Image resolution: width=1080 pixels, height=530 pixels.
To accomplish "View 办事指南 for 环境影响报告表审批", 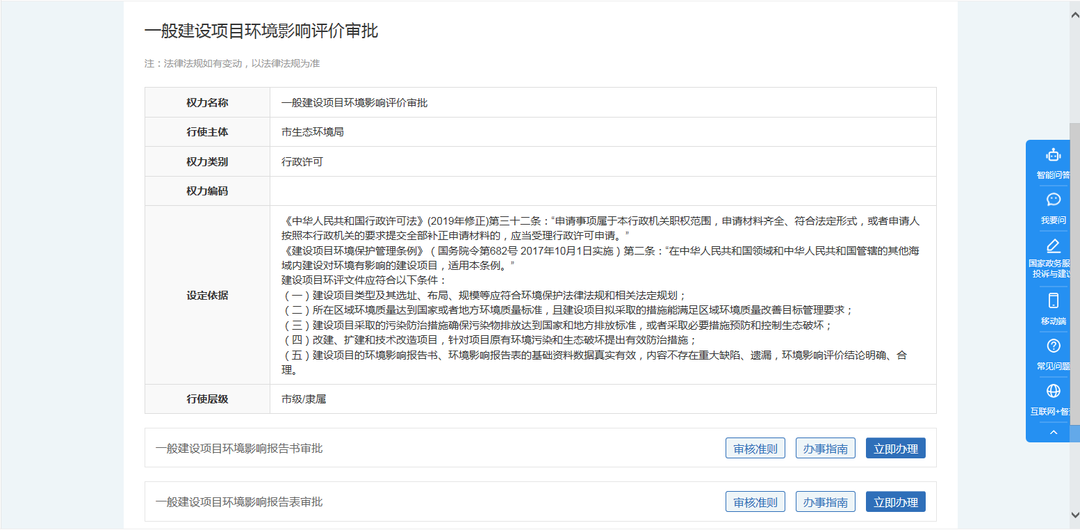I will coord(826,502).
